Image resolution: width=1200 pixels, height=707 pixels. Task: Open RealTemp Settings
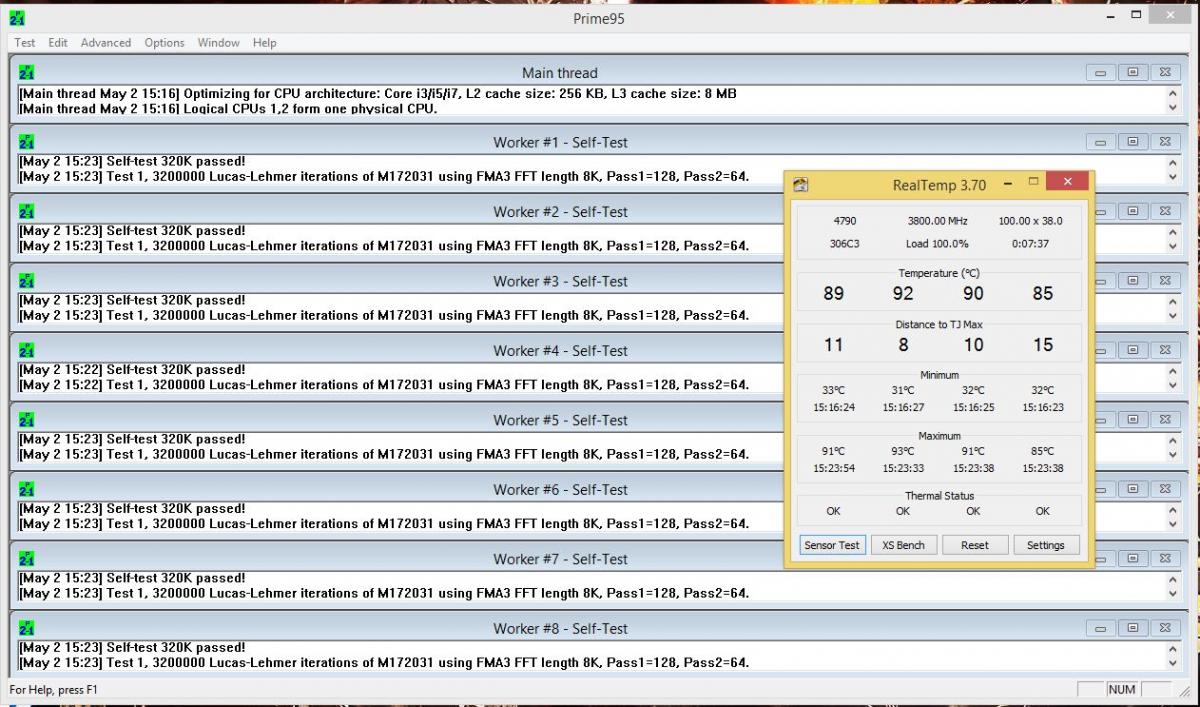click(x=1046, y=545)
